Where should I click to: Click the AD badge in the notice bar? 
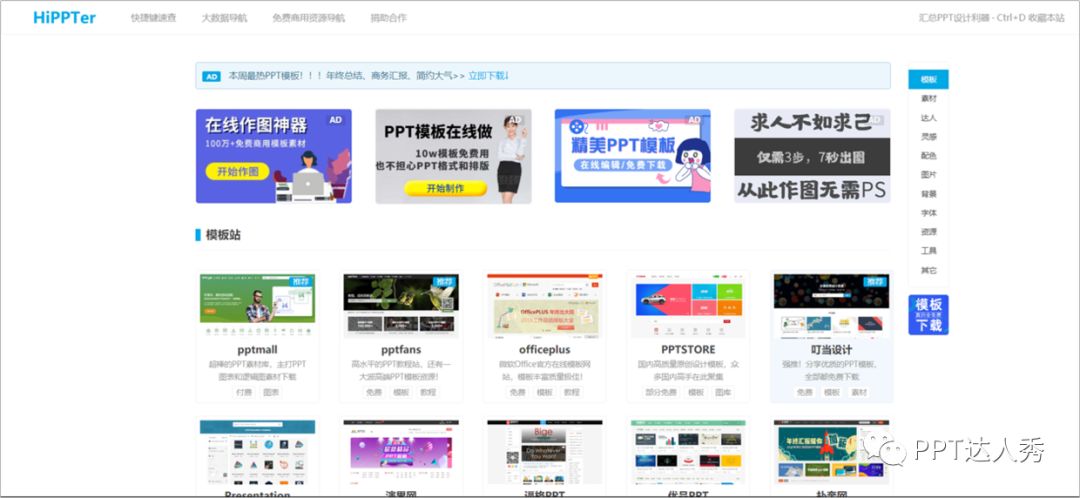click(211, 76)
